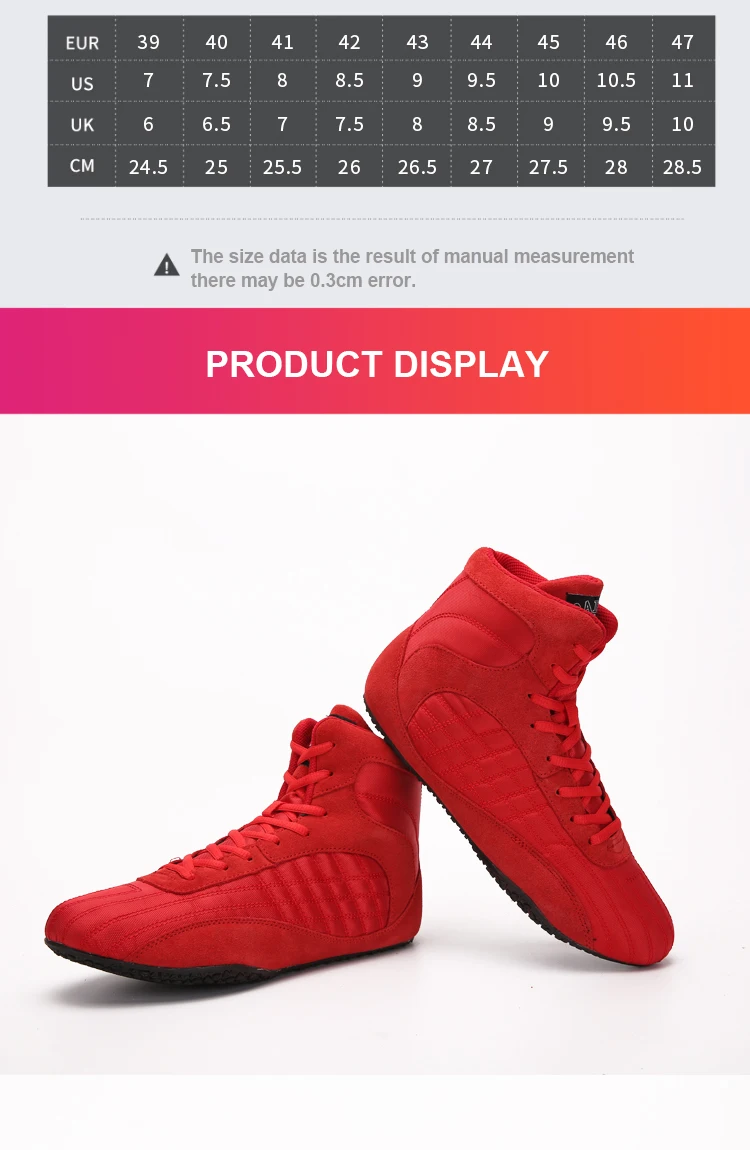This screenshot has height=1150, width=750.
Task: Click the UK 6.5 size cell
Action: (x=216, y=124)
